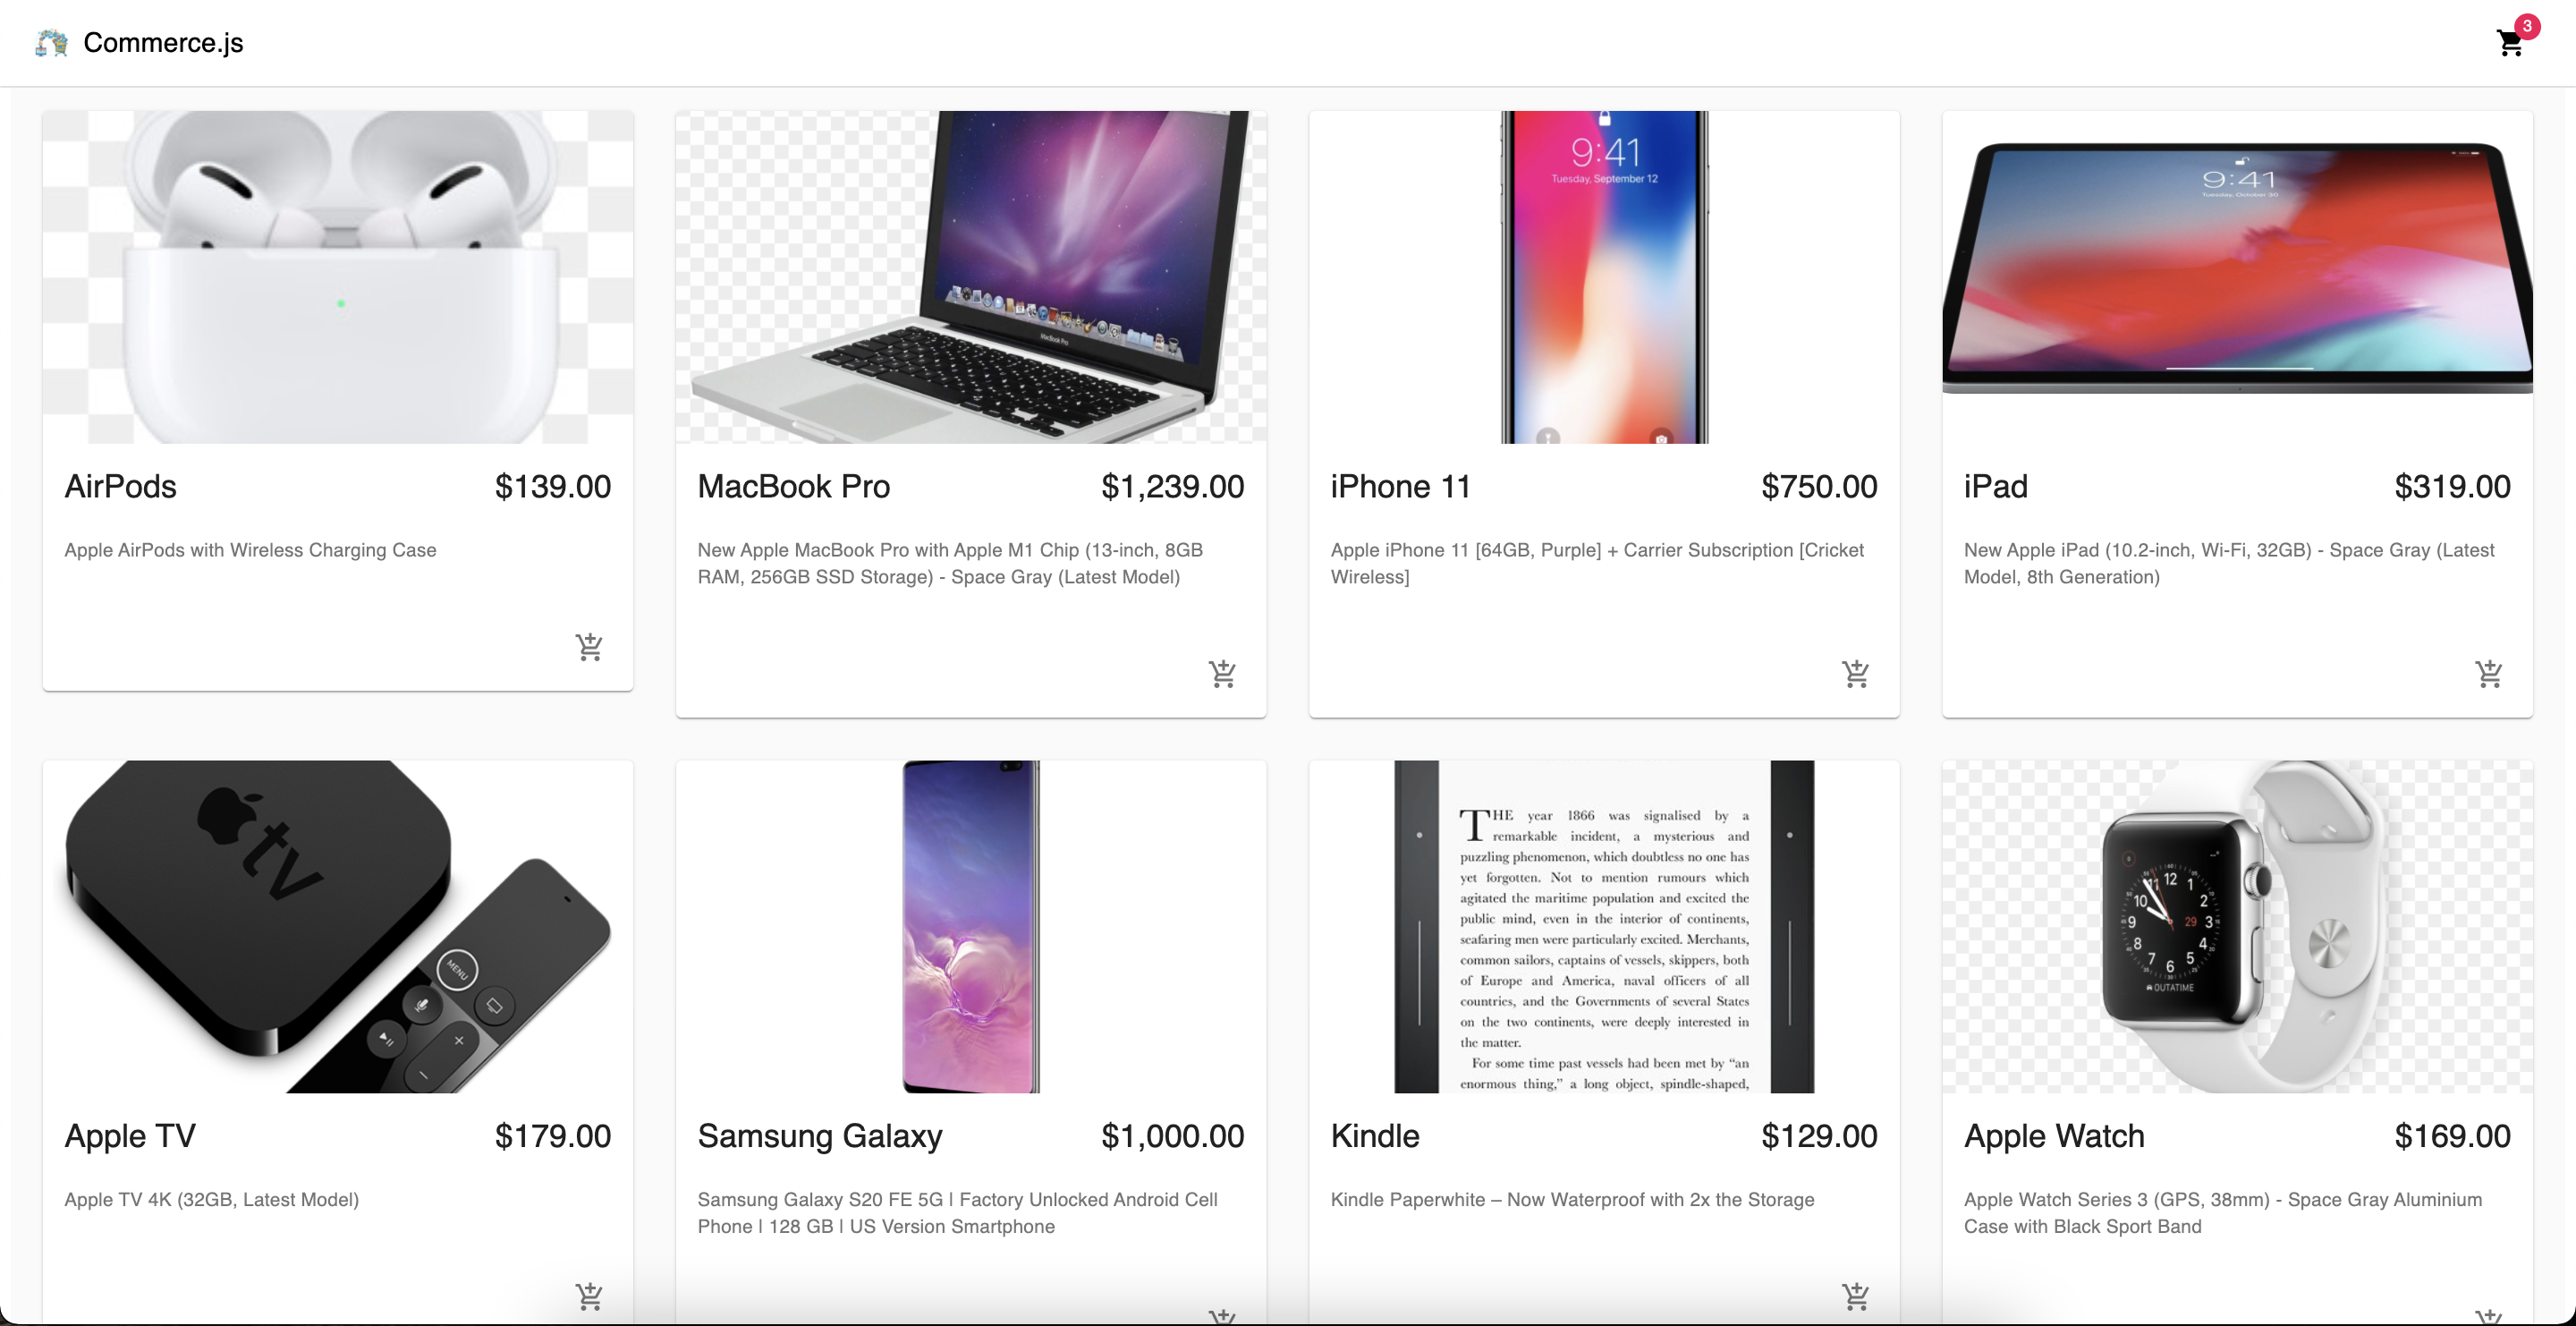Click the Kindle product image
The width and height of the screenshot is (2576, 1326).
(x=1604, y=926)
